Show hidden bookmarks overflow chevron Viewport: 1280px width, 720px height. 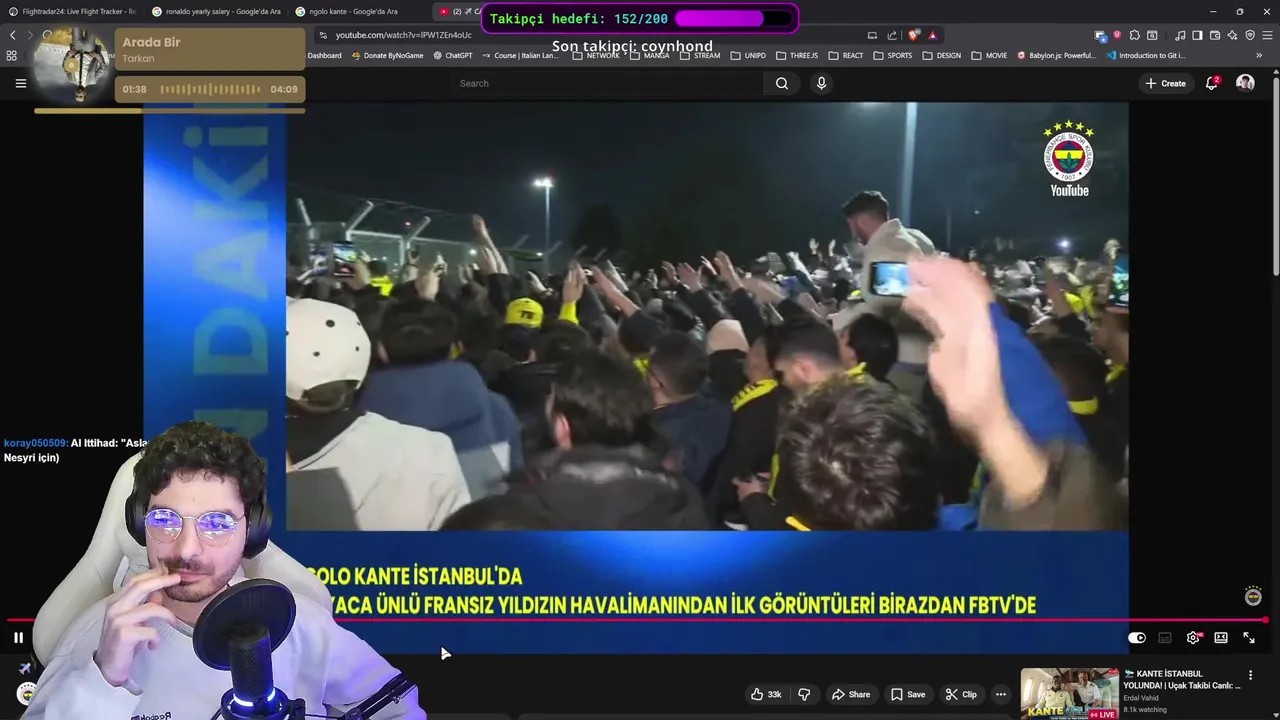click(x=1259, y=56)
